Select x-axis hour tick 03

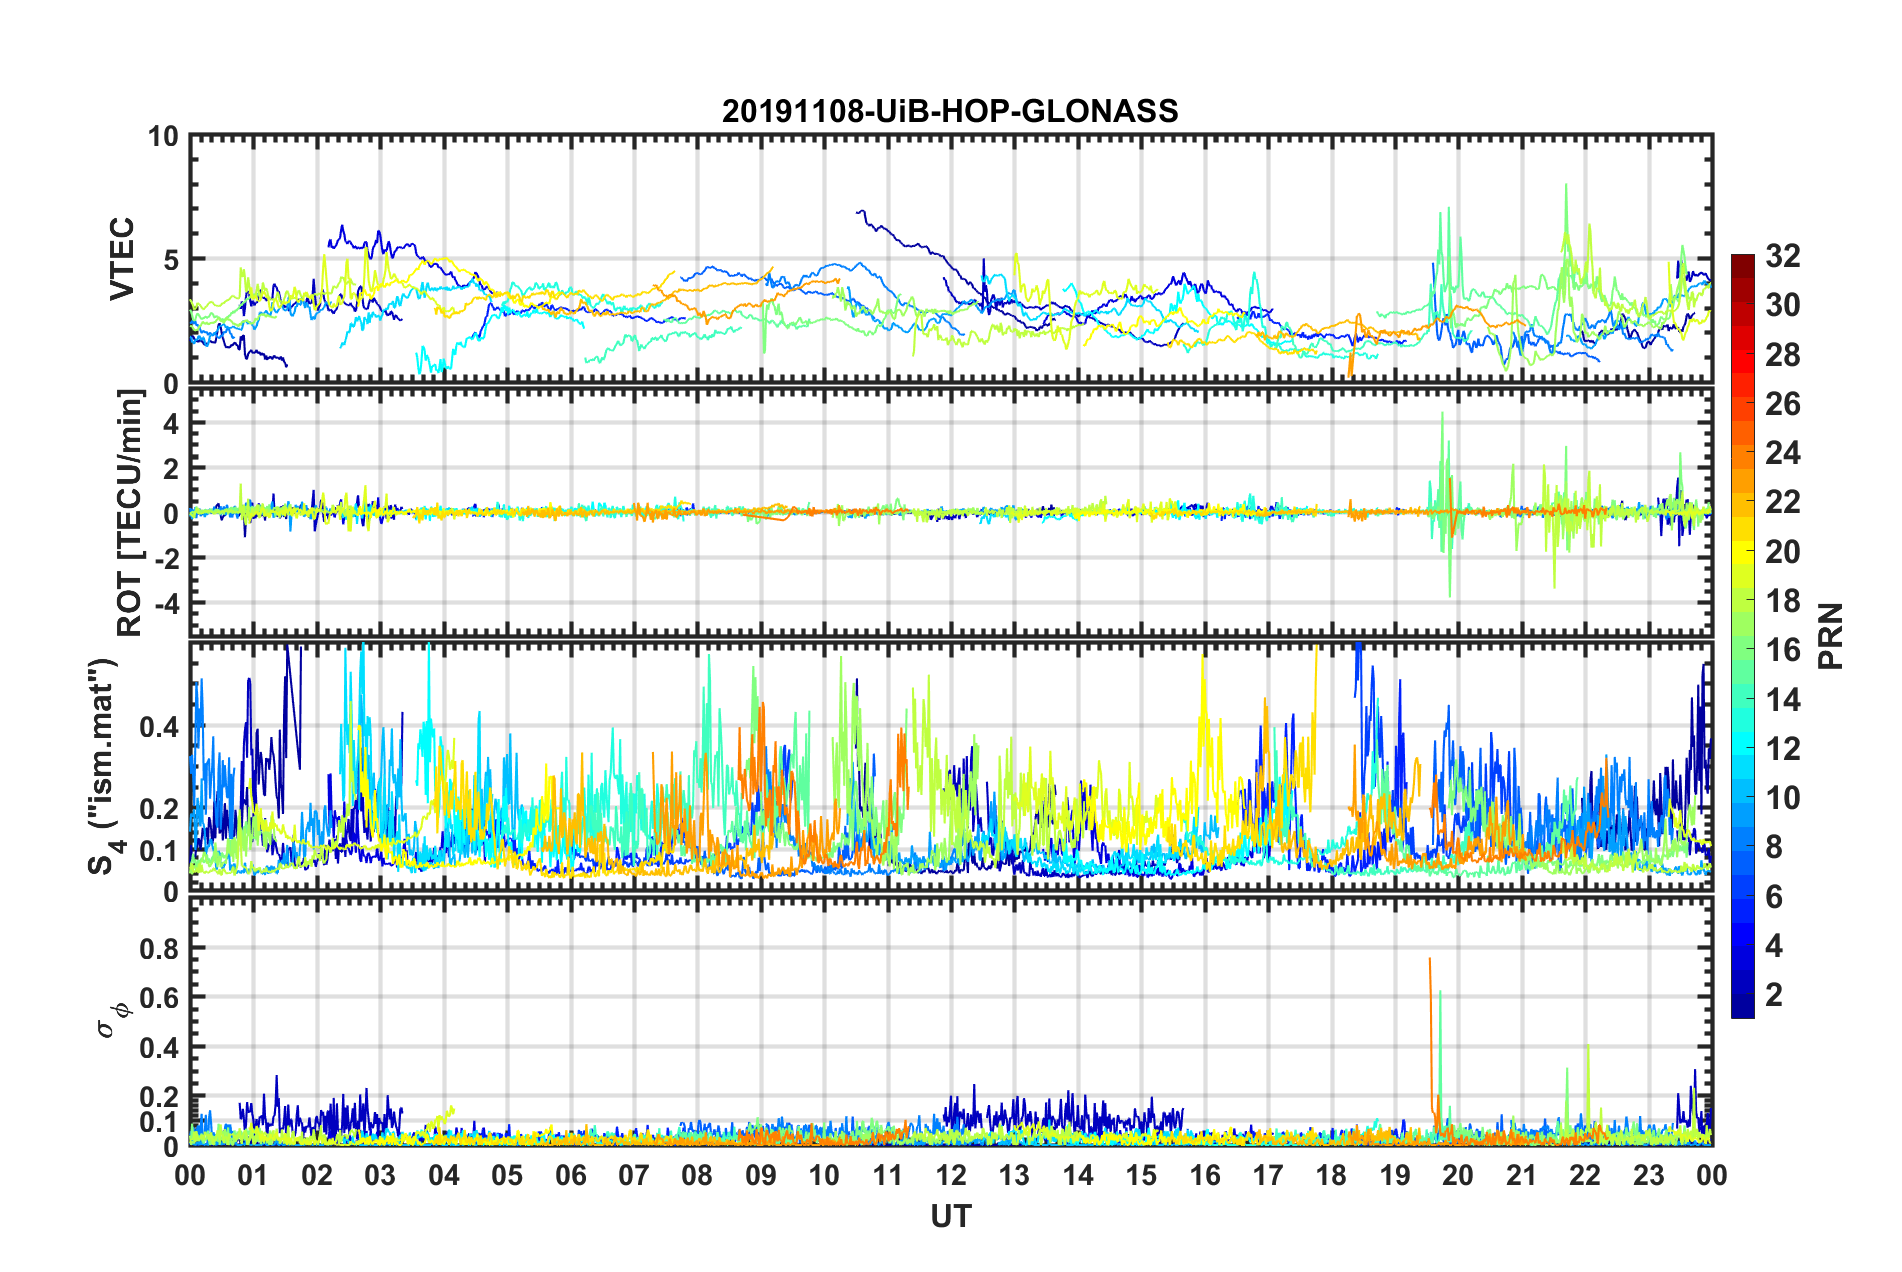(380, 1175)
